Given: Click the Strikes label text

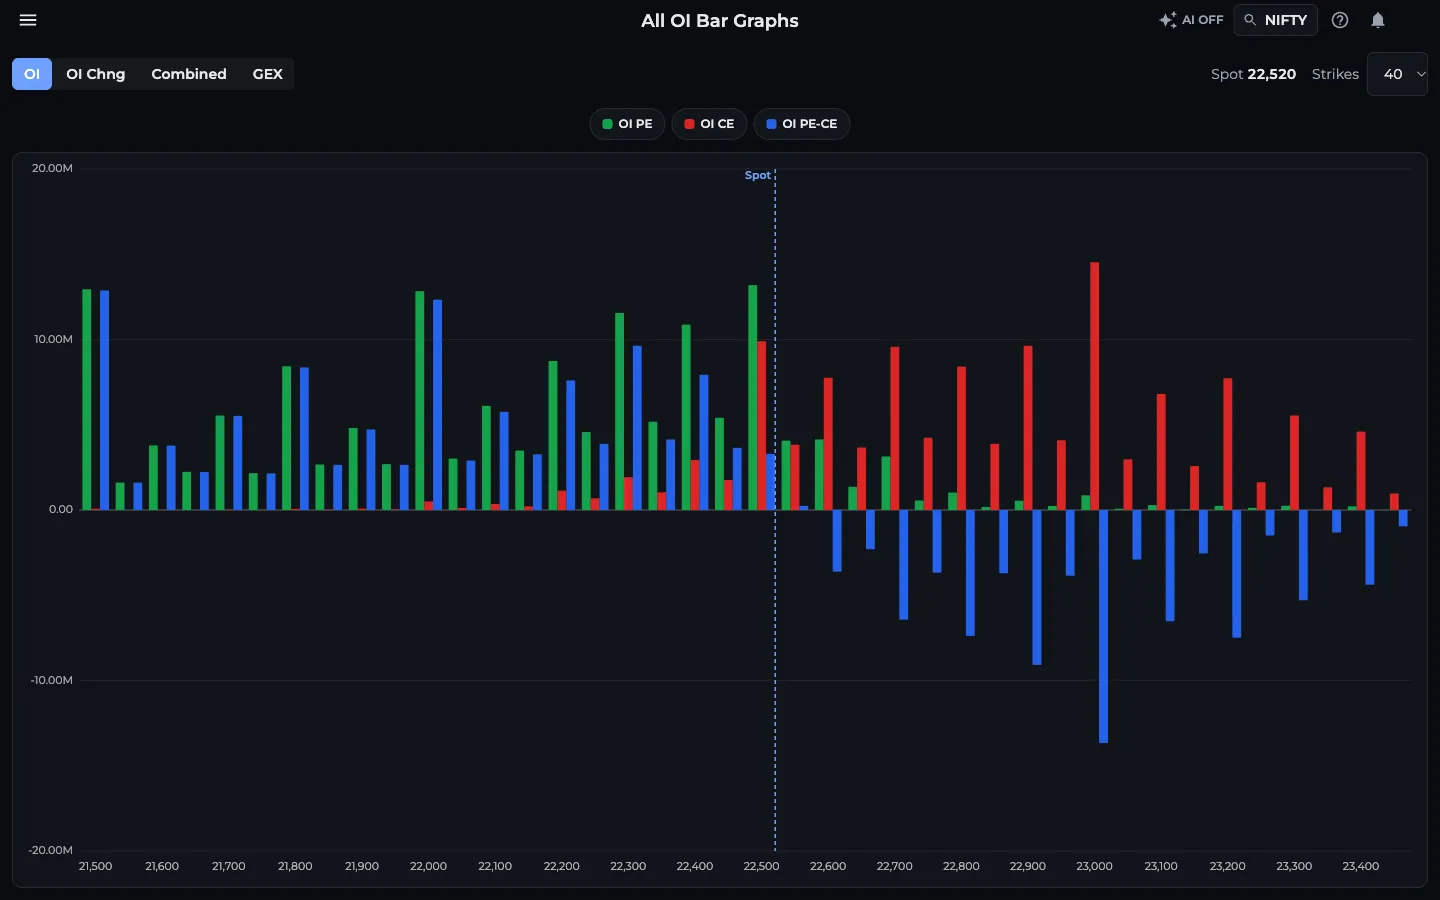Looking at the screenshot, I should click(x=1335, y=74).
